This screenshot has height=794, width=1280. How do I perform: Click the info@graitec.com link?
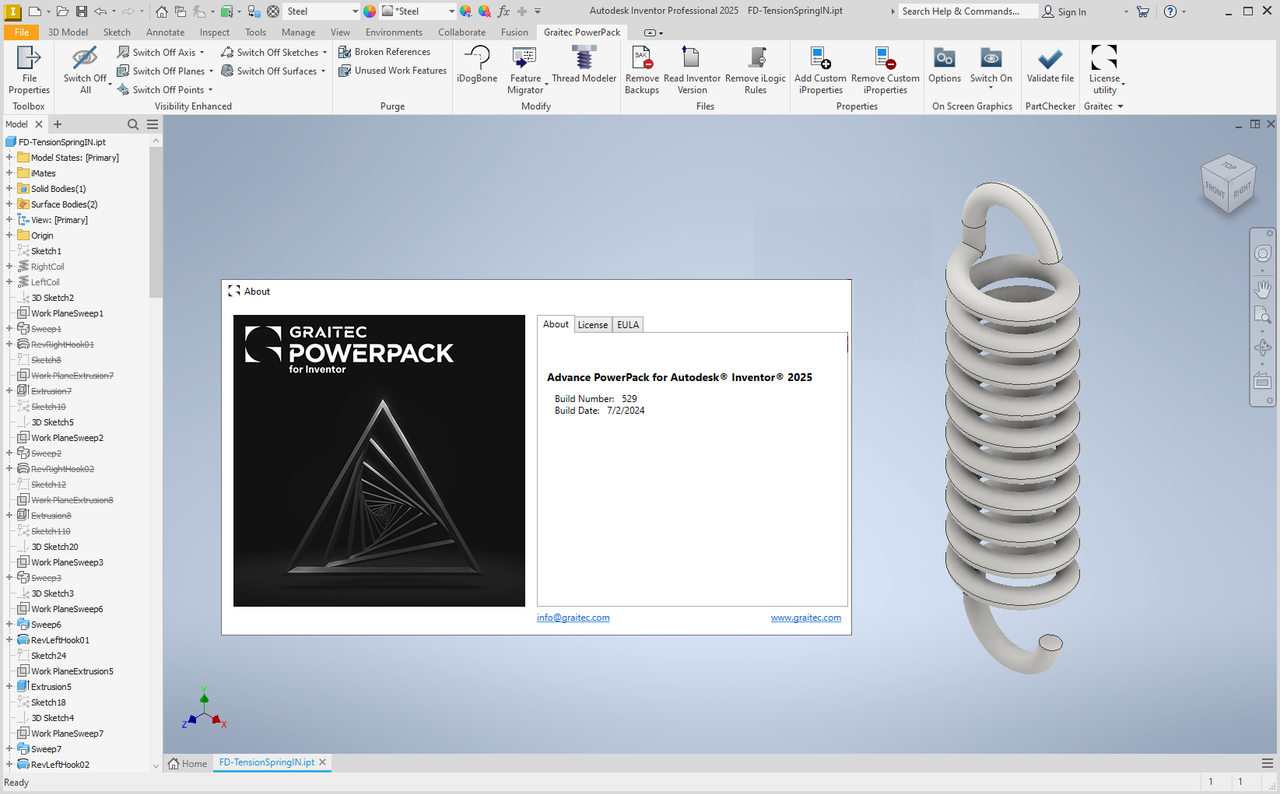(x=573, y=617)
